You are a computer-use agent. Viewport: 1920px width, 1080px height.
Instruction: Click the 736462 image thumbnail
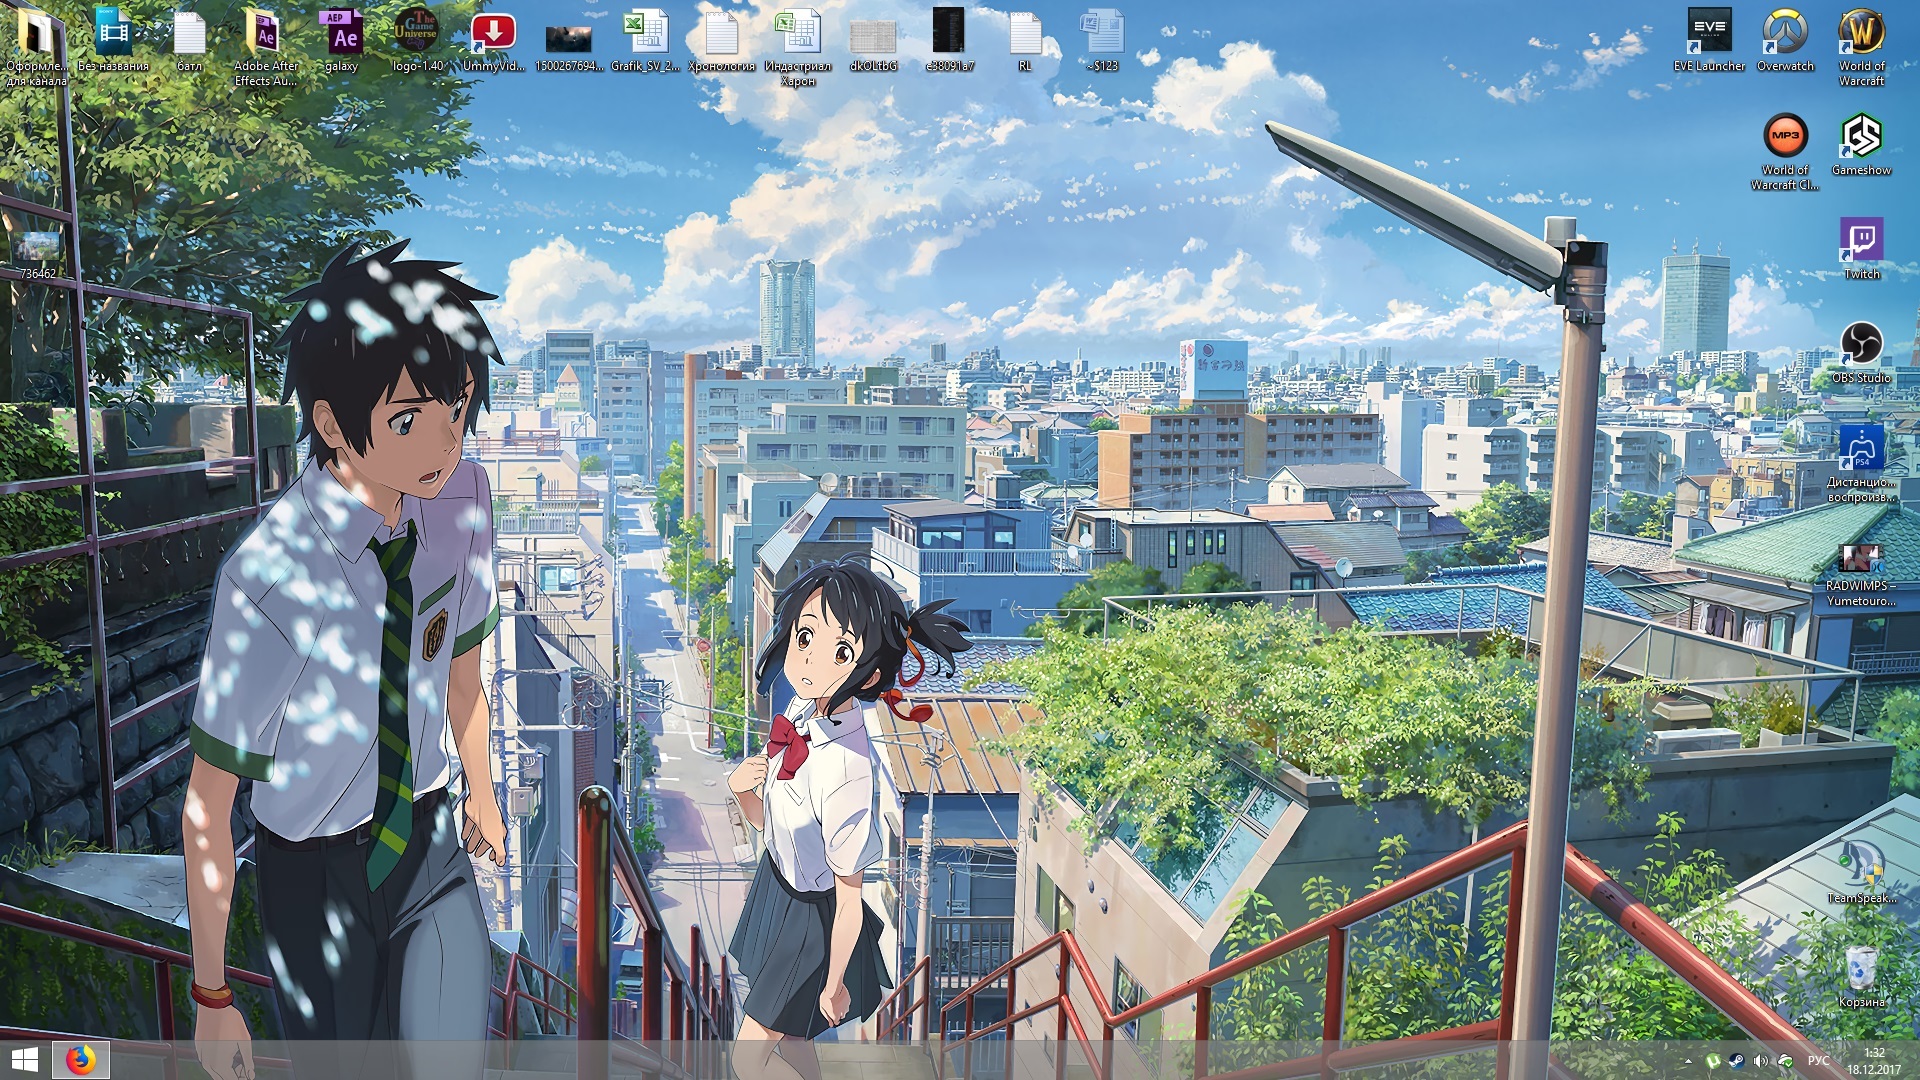38,246
